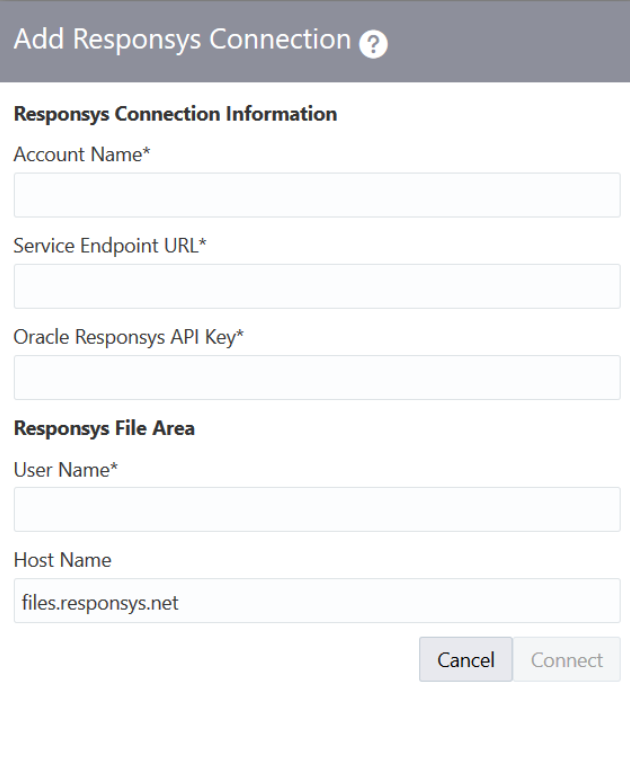Cancel the Responsys connection dialog
The width and height of the screenshot is (630, 770).
point(465,660)
